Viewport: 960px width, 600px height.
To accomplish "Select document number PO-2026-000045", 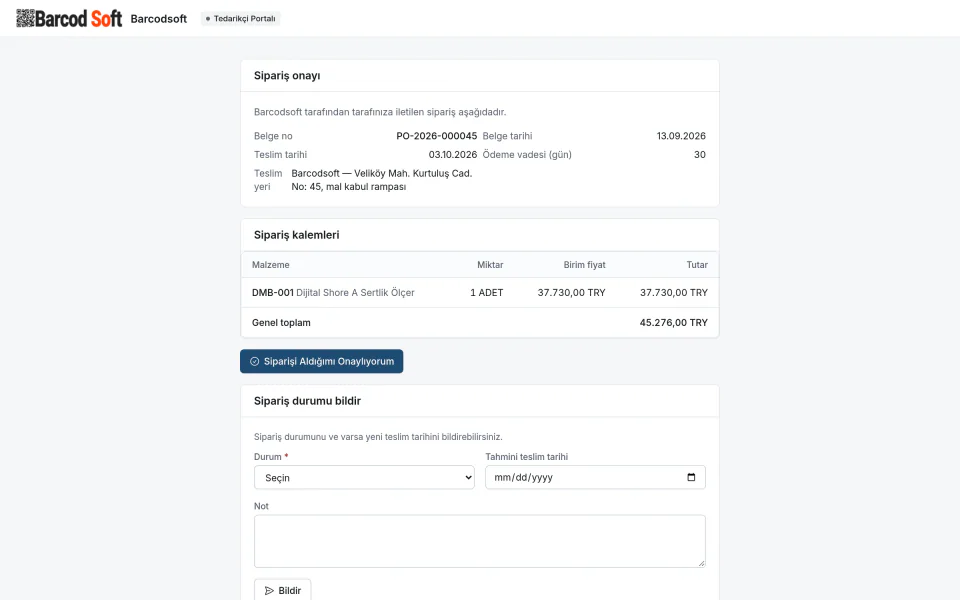I will pyautogui.click(x=437, y=136).
